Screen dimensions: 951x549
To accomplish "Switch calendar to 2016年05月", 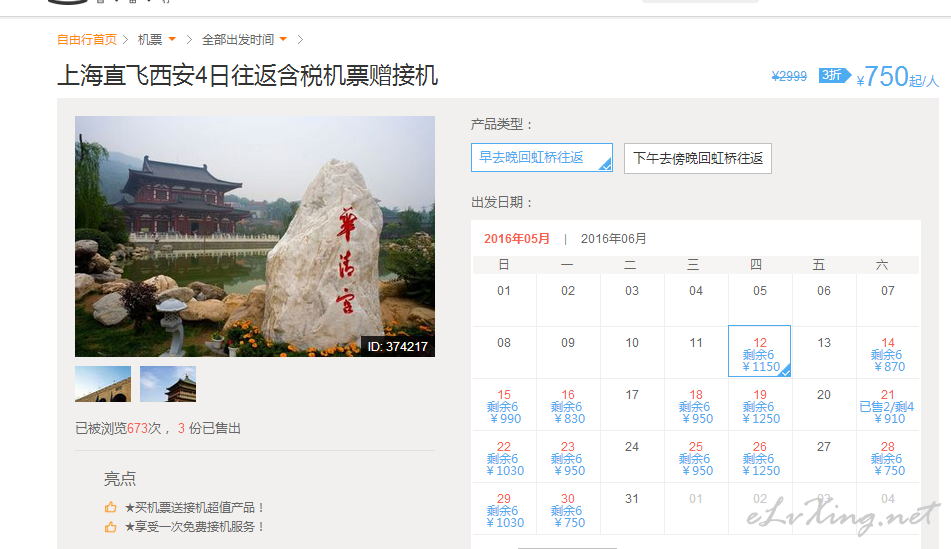I will (x=517, y=239).
